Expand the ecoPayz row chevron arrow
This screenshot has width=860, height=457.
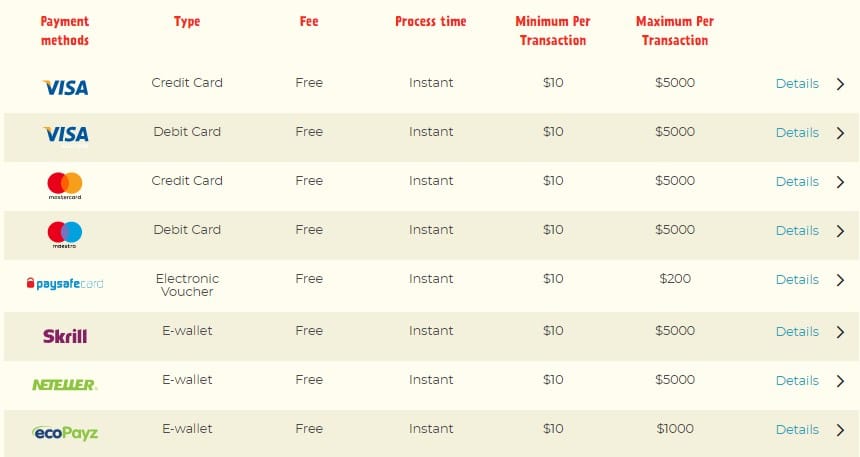point(840,430)
